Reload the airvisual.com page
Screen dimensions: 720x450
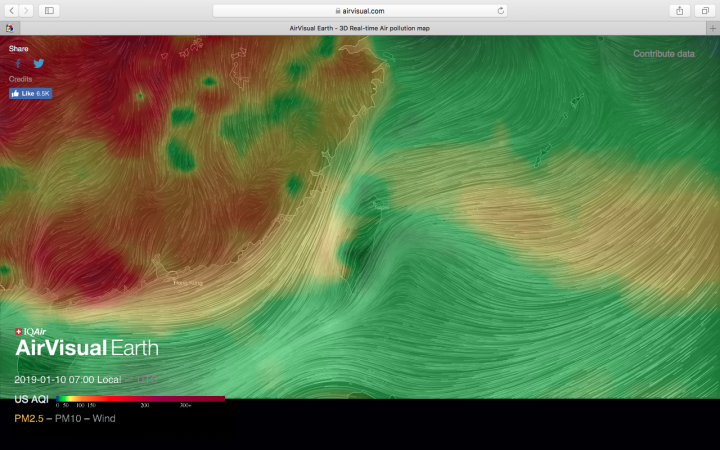pyautogui.click(x=501, y=11)
